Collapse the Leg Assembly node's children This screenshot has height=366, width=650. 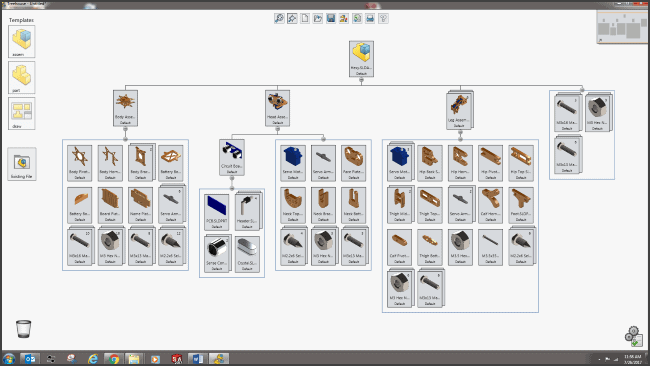coord(460,132)
